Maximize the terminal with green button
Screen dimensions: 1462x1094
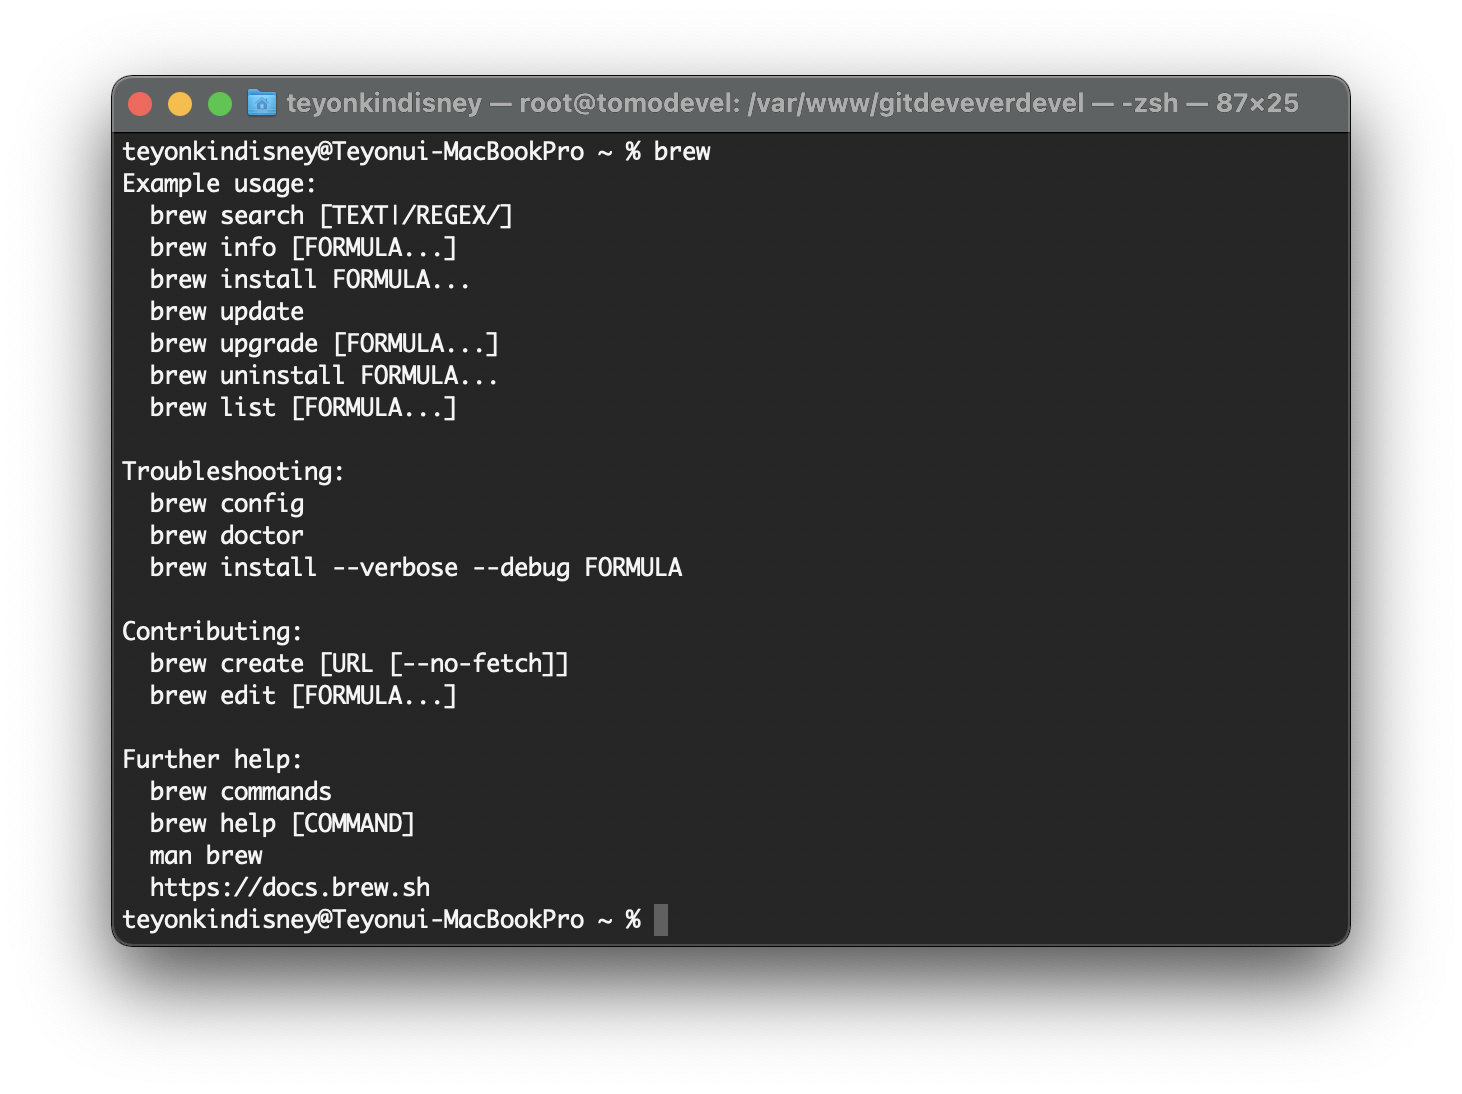220,103
